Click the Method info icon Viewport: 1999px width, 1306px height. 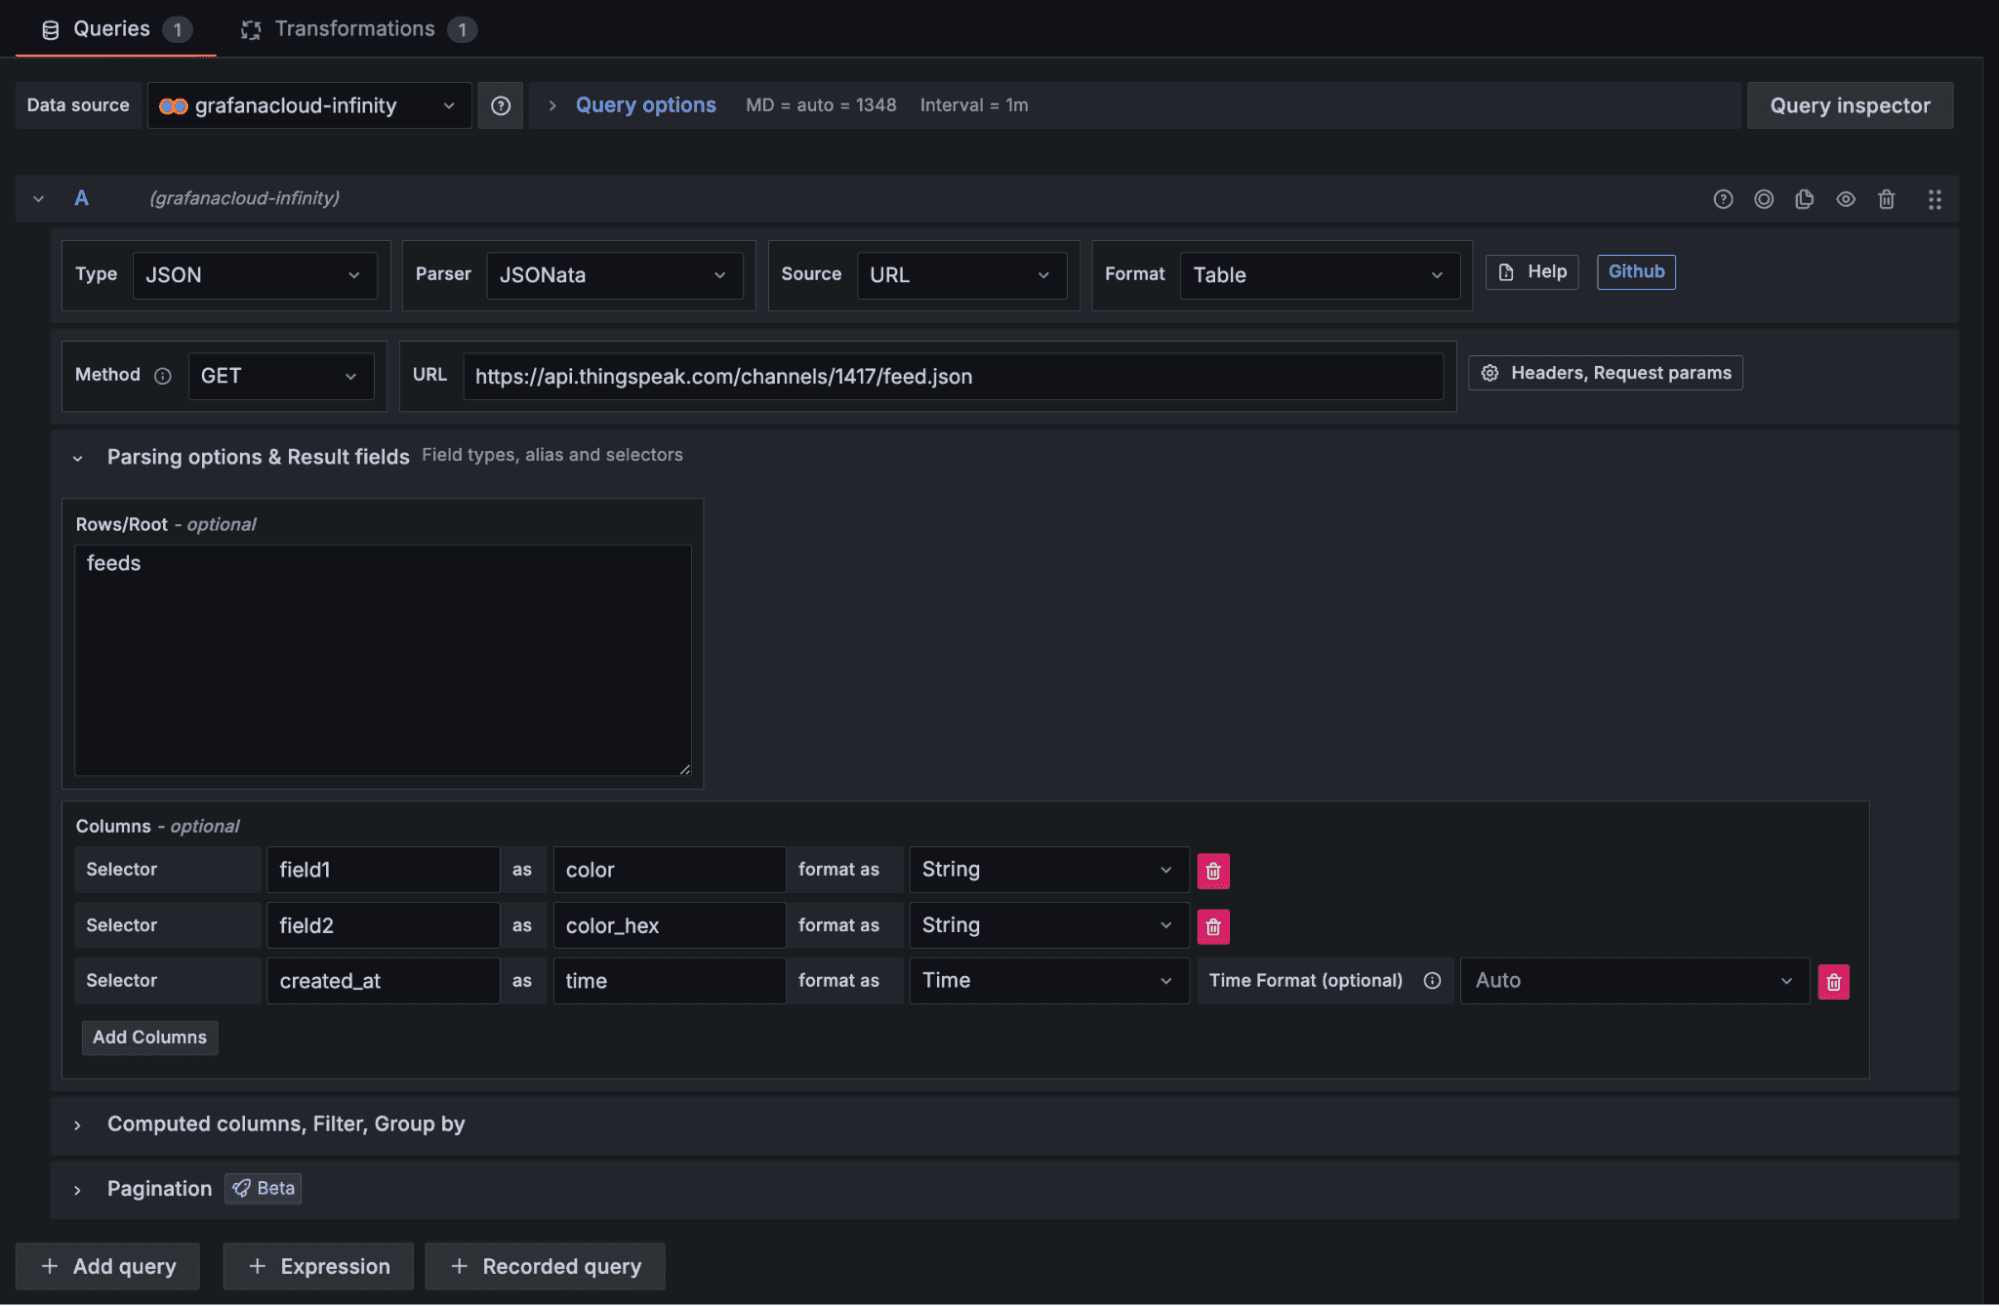163,376
